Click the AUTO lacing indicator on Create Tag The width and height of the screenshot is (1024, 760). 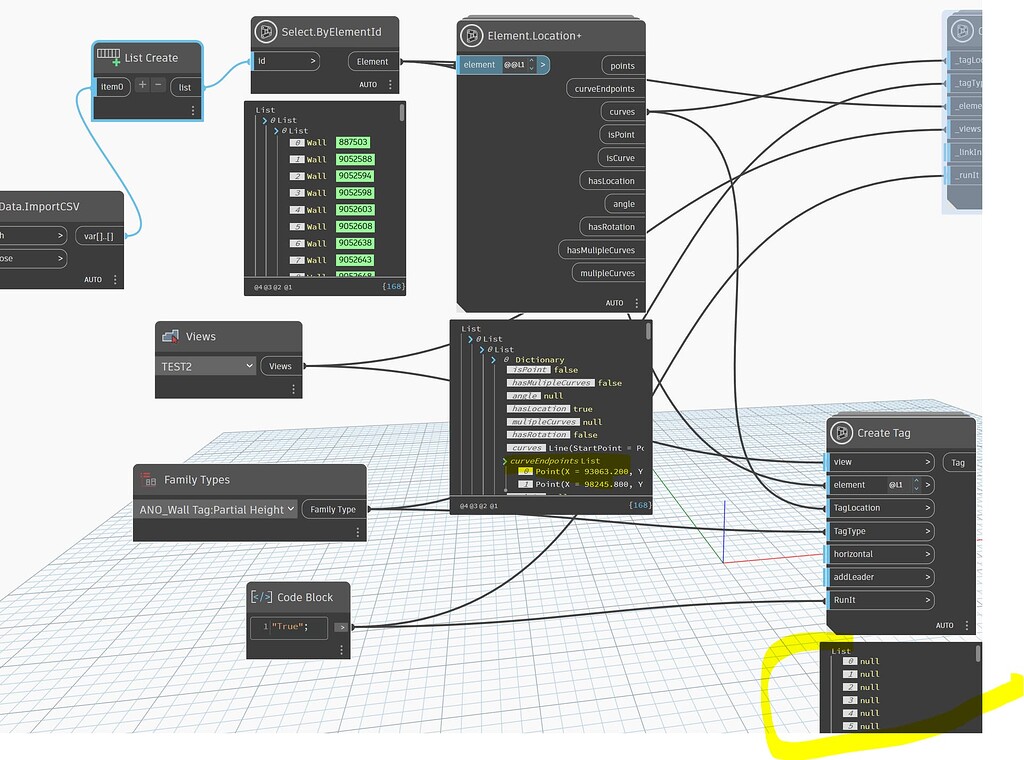point(944,625)
